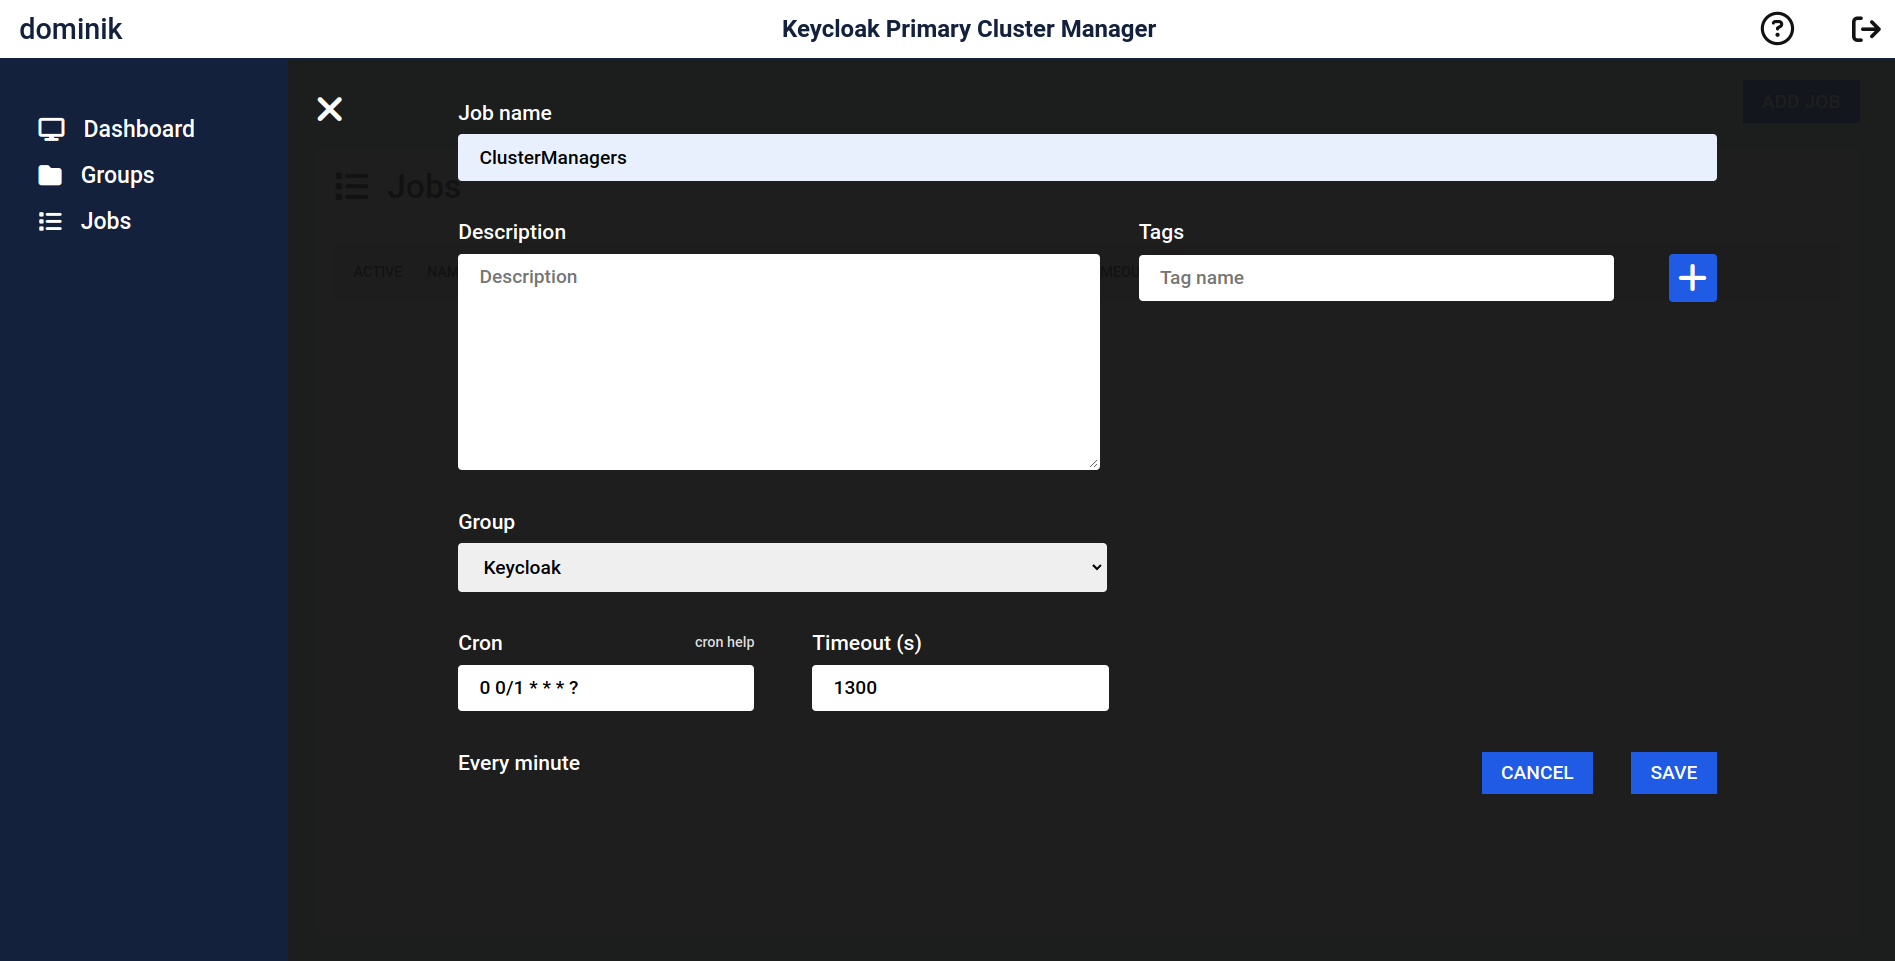Open the help question mark icon
This screenshot has width=1895, height=961.
(1776, 29)
